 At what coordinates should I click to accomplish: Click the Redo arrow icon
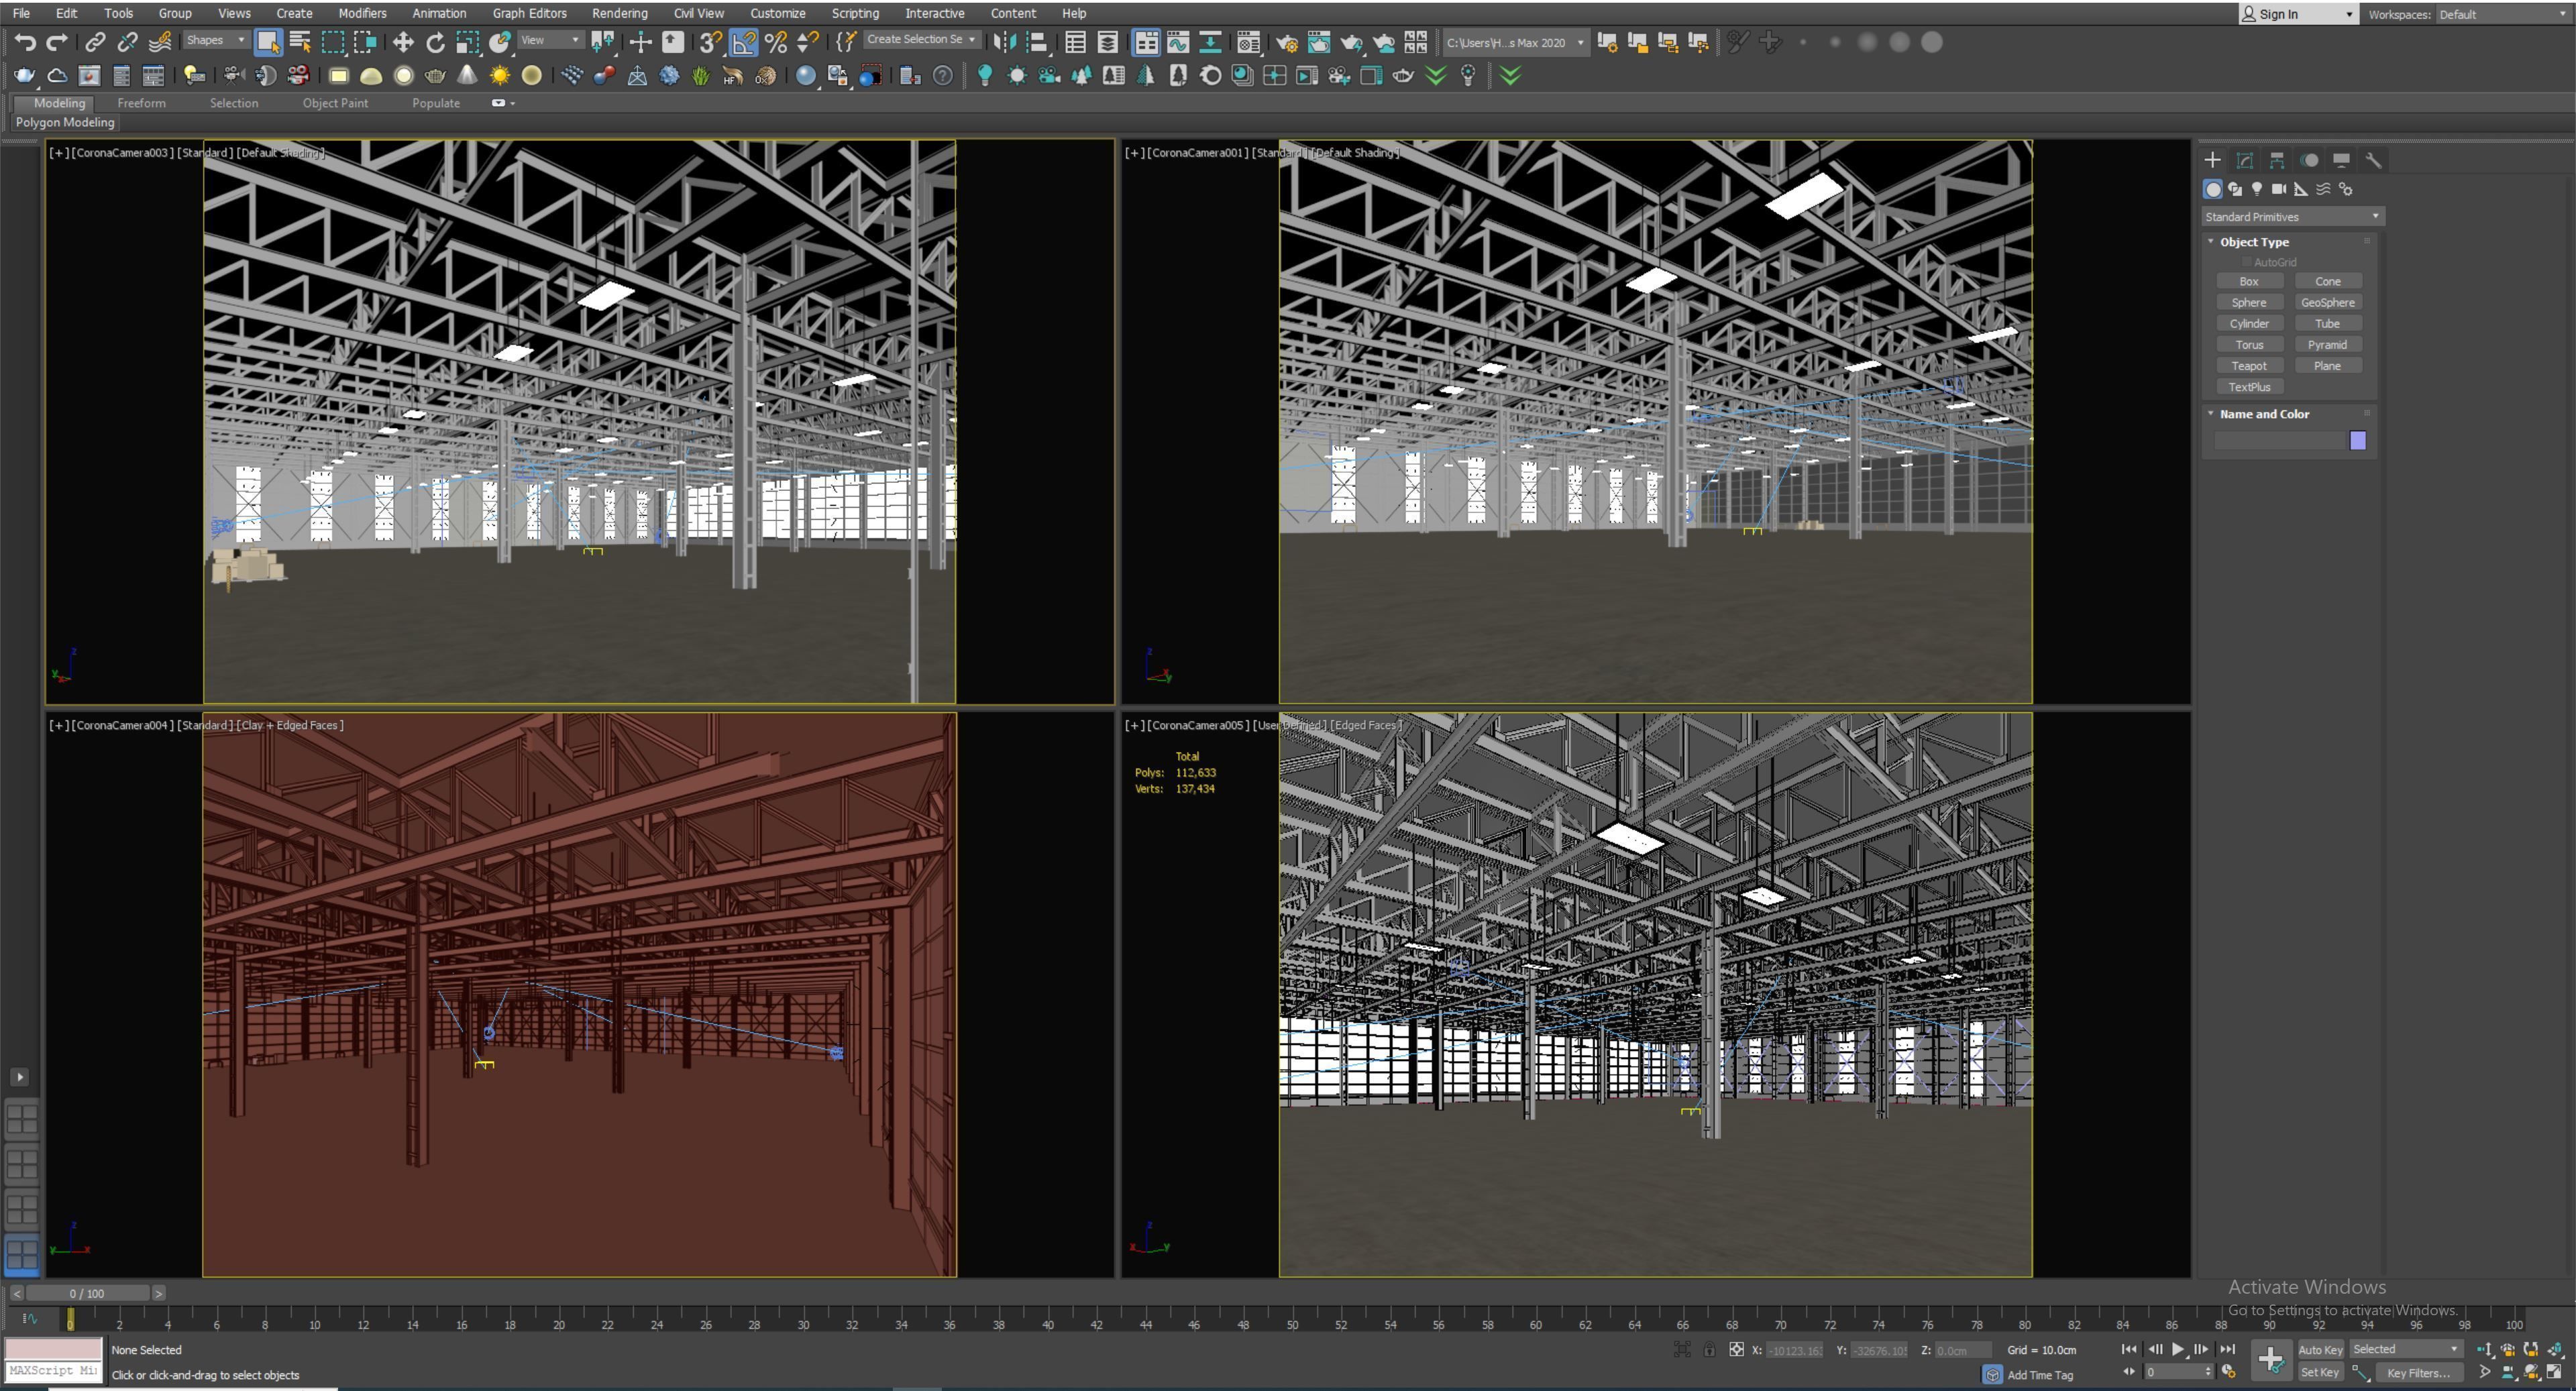(57, 42)
